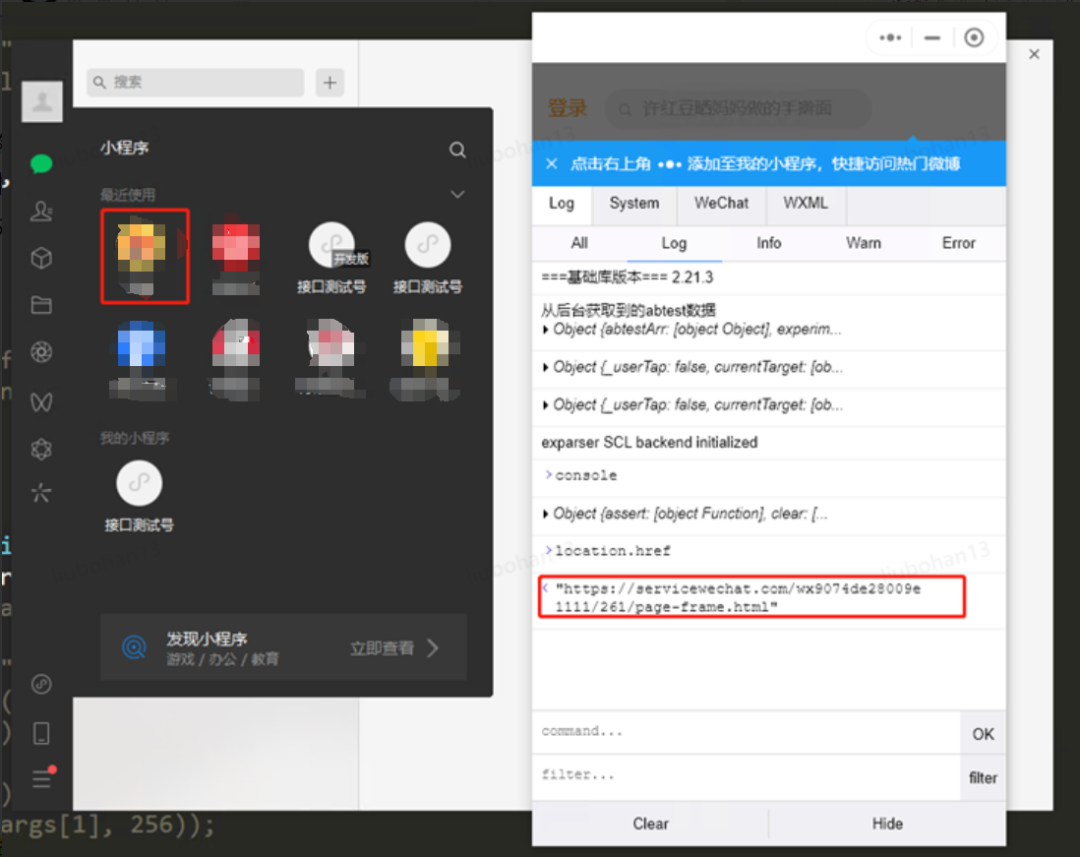Switch to the WXML tab
1080x857 pixels.
[x=805, y=203]
